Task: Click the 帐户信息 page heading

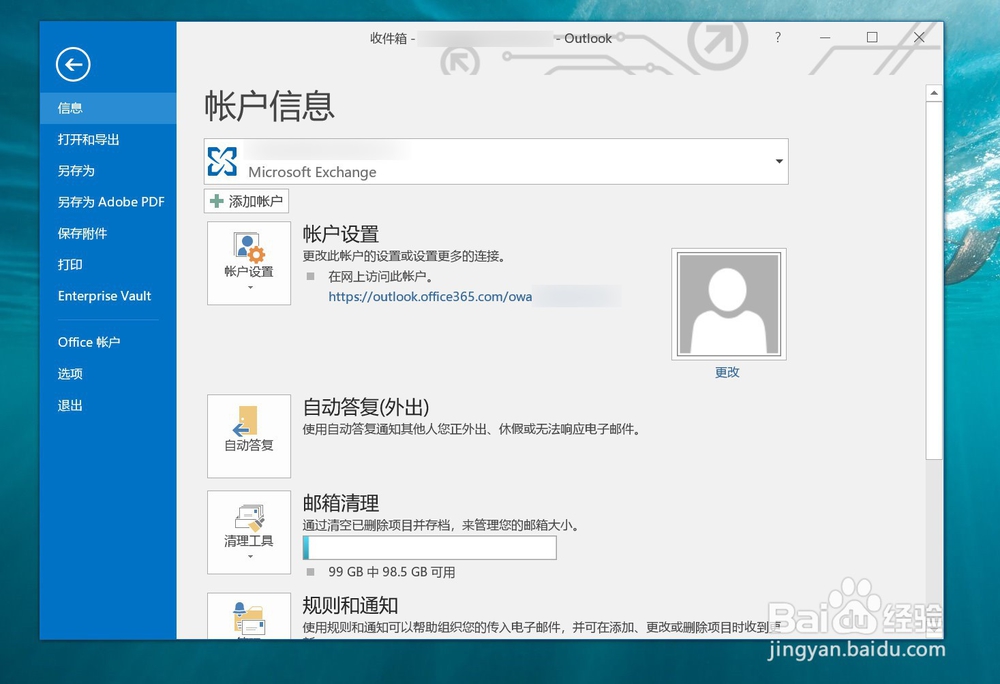Action: 269,106
